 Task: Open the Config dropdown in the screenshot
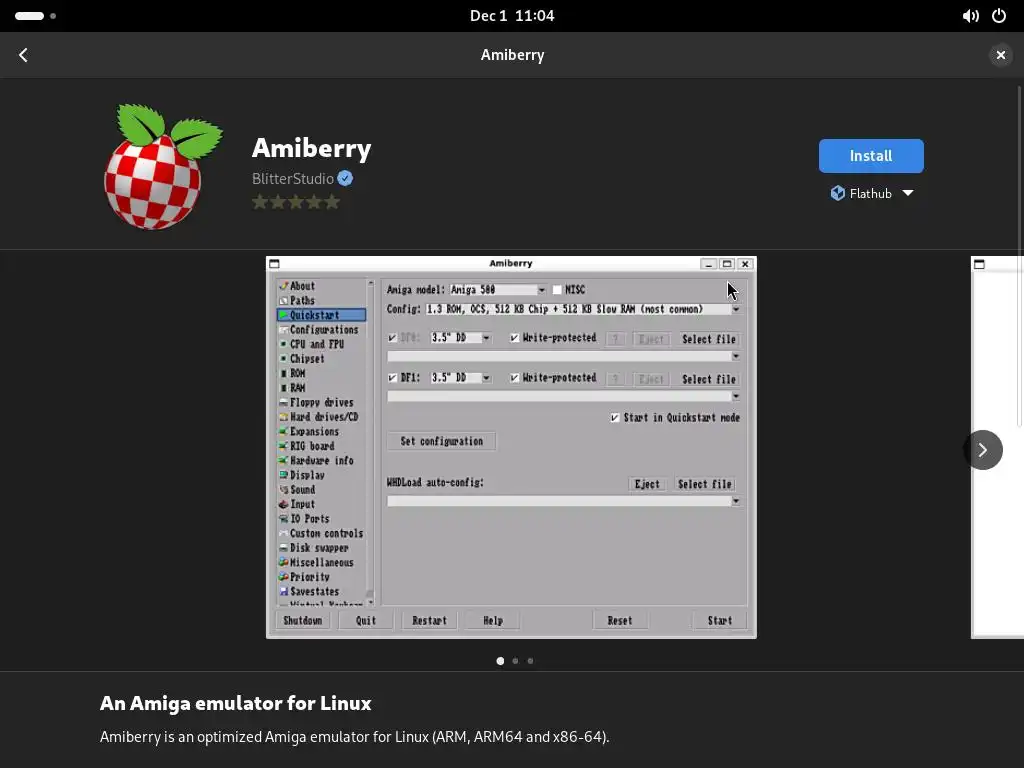pyautogui.click(x=583, y=309)
